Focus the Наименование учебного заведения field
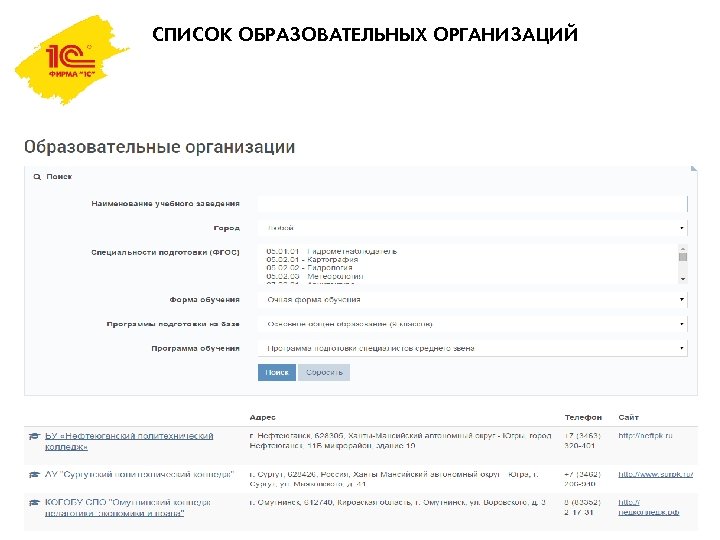This screenshot has width=720, height=540. click(472, 204)
